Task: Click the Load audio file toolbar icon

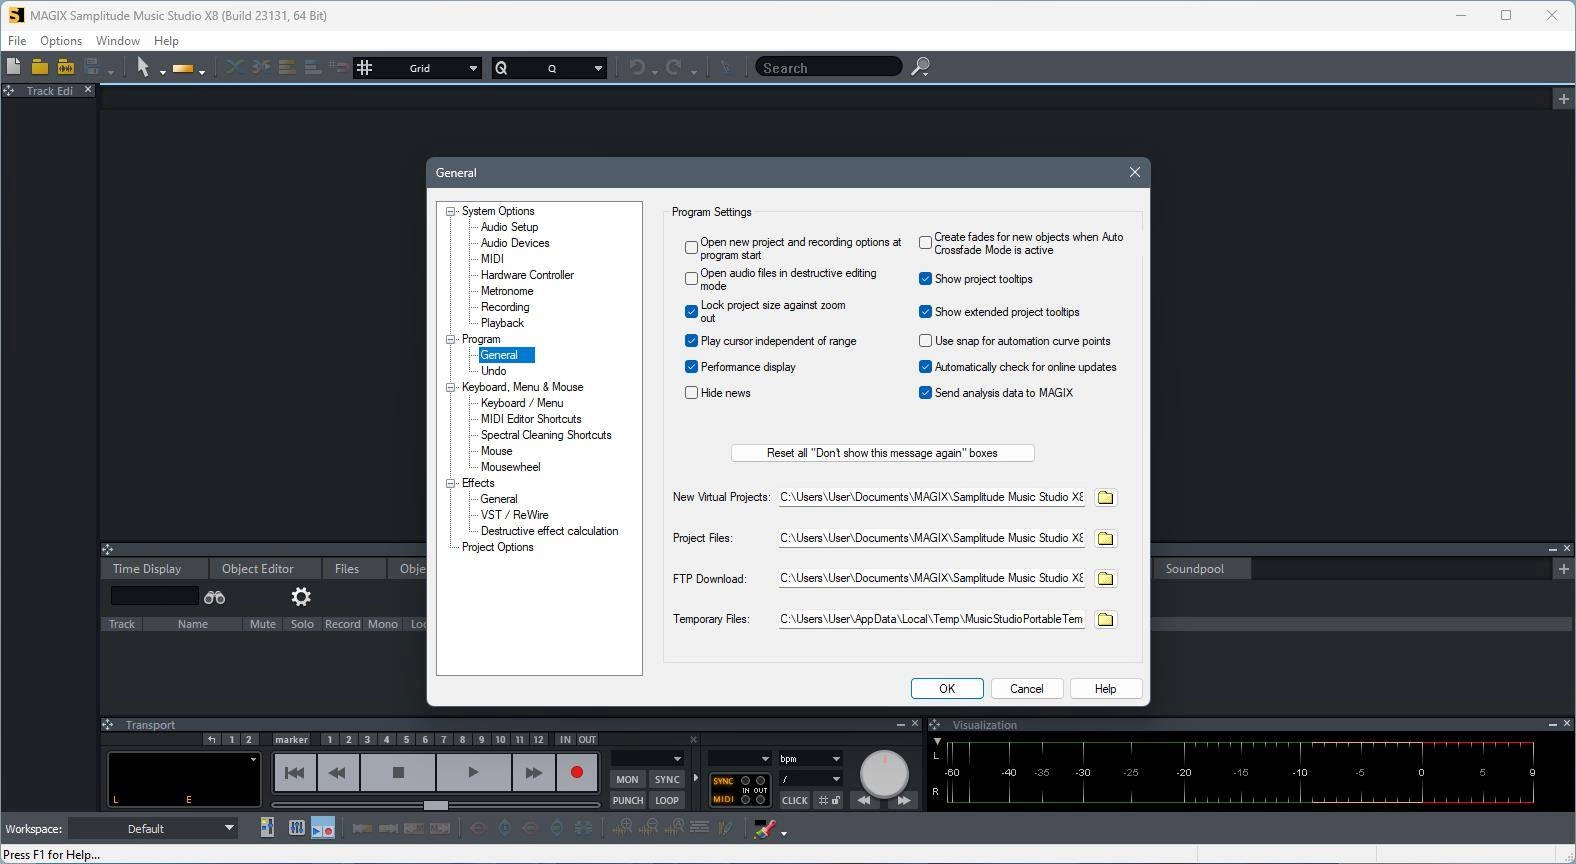Action: (65, 67)
